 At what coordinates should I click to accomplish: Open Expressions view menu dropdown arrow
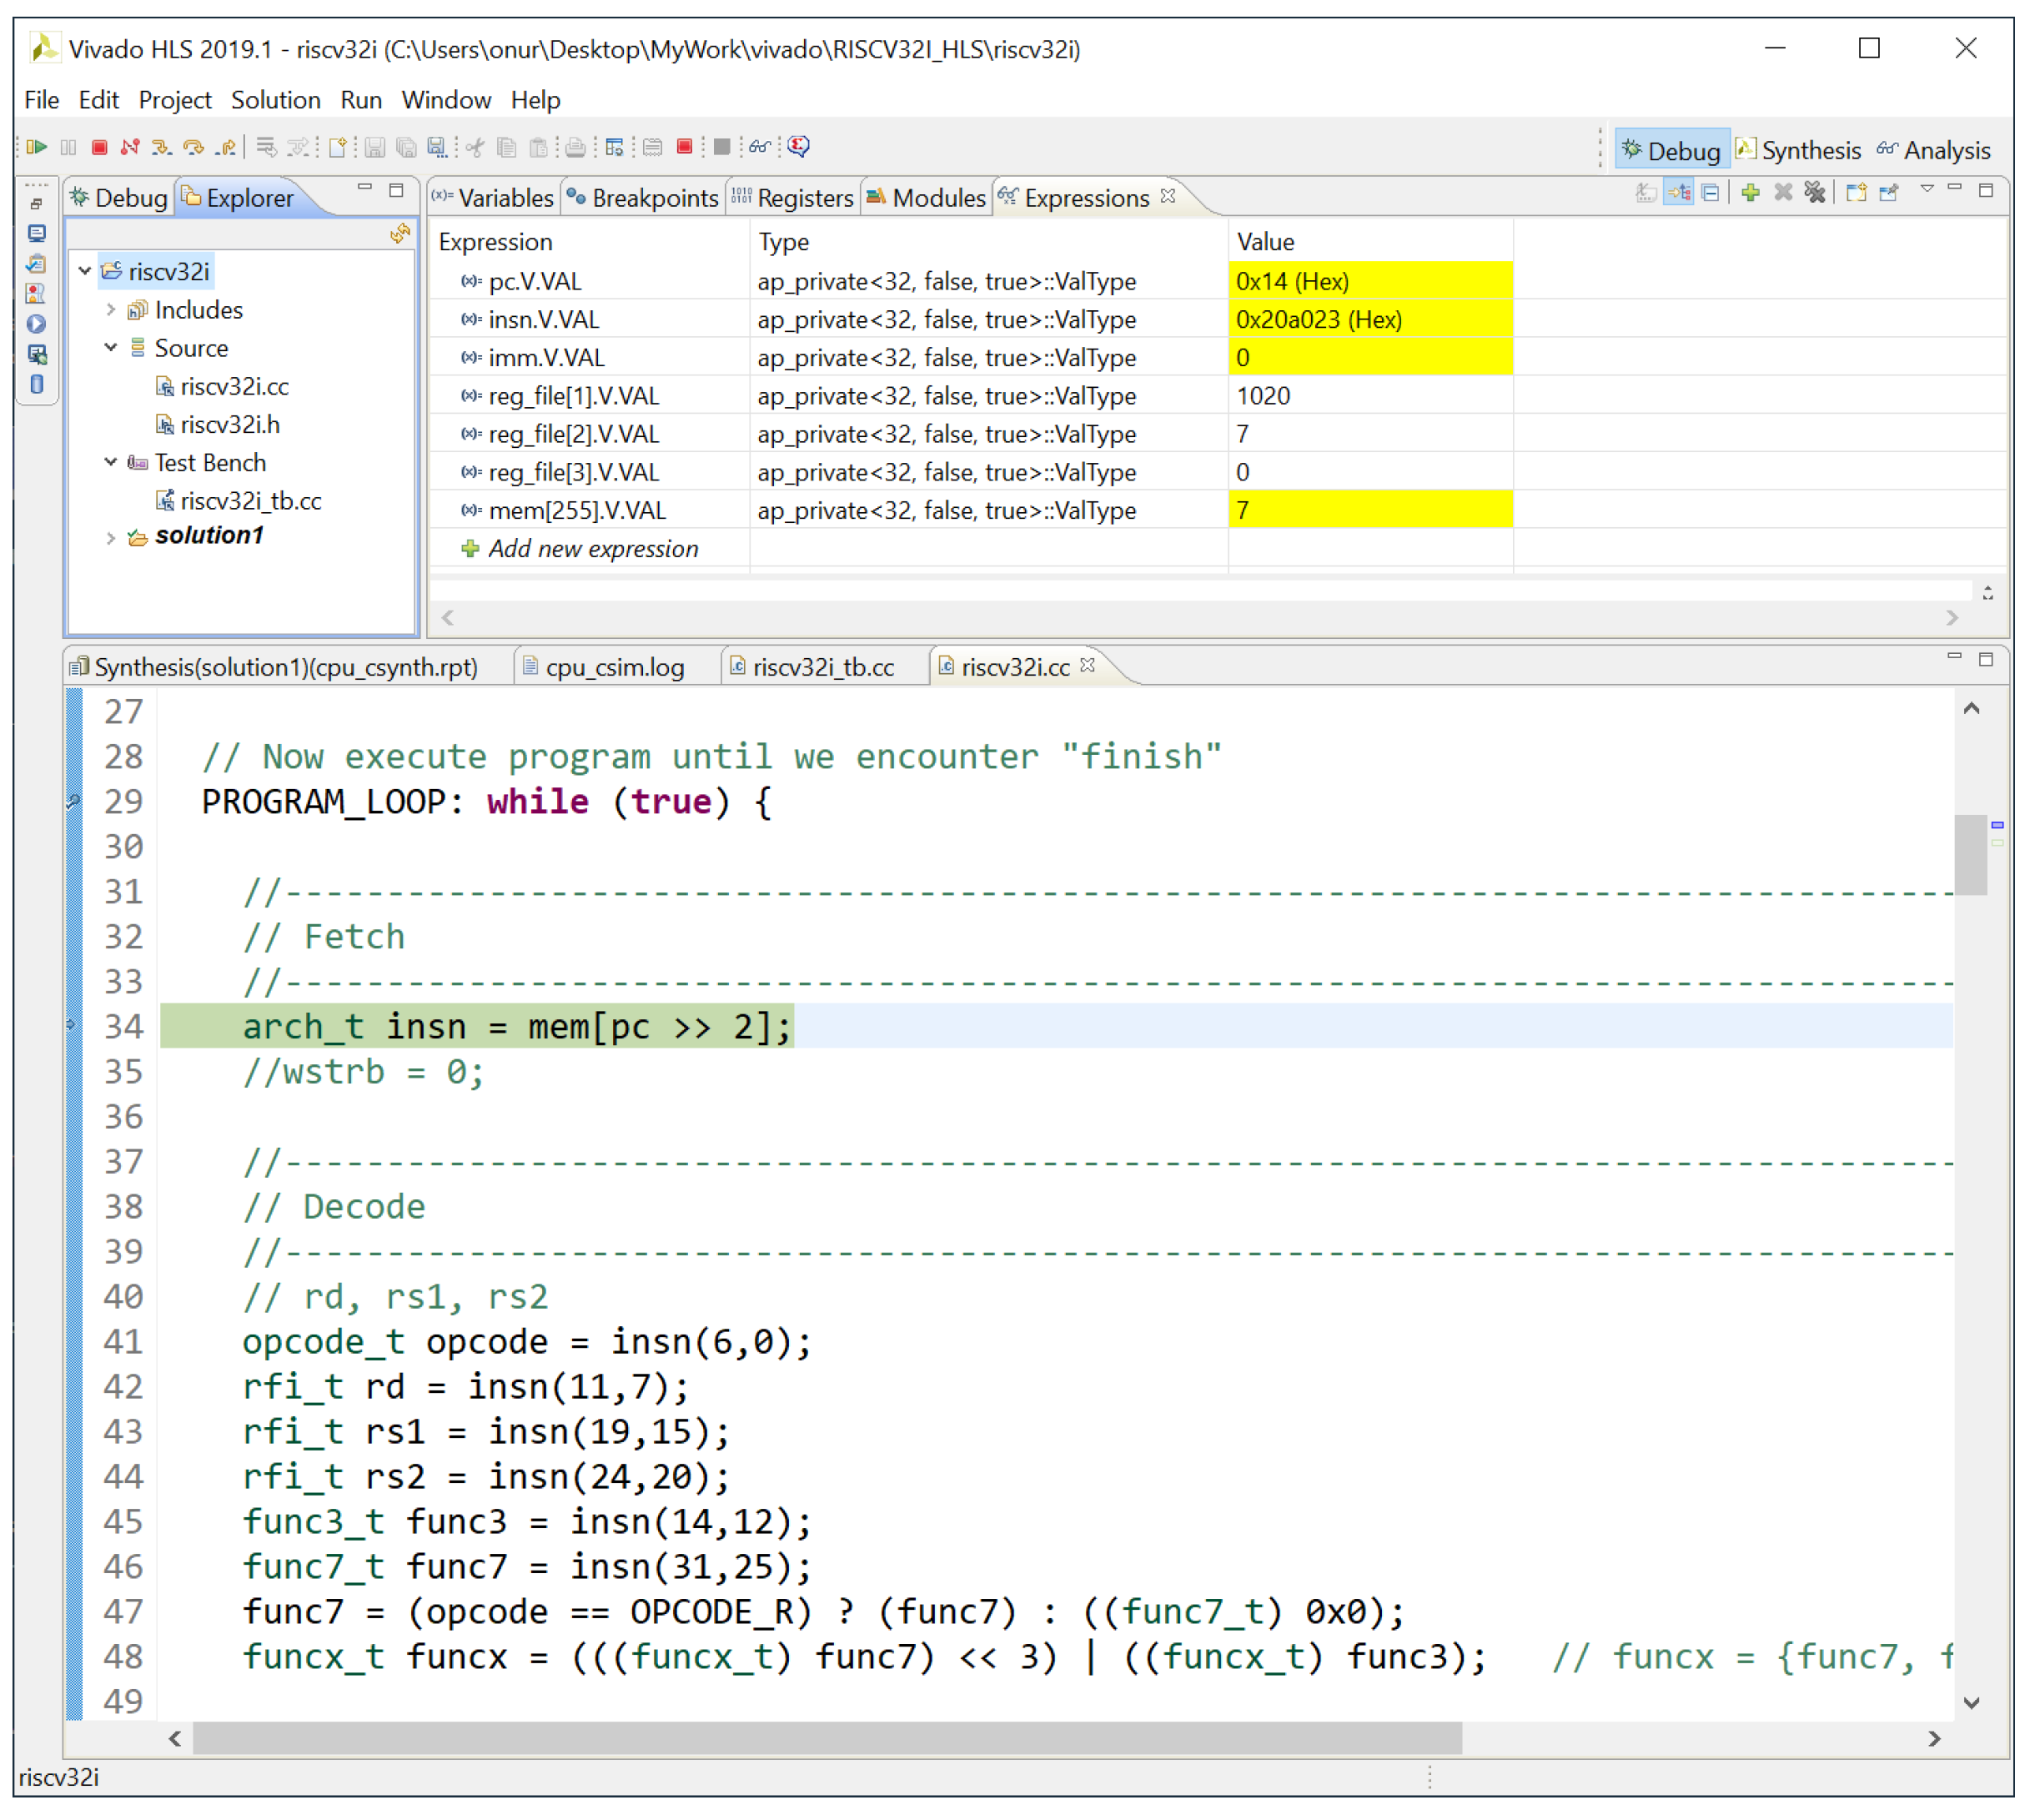point(1928,190)
